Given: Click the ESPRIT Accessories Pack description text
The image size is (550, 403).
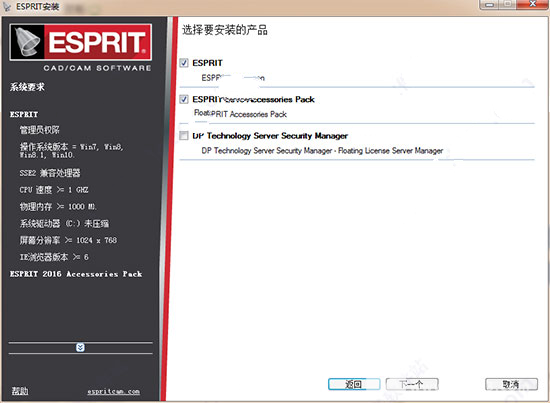Looking at the screenshot, I should pyautogui.click(x=240, y=114).
